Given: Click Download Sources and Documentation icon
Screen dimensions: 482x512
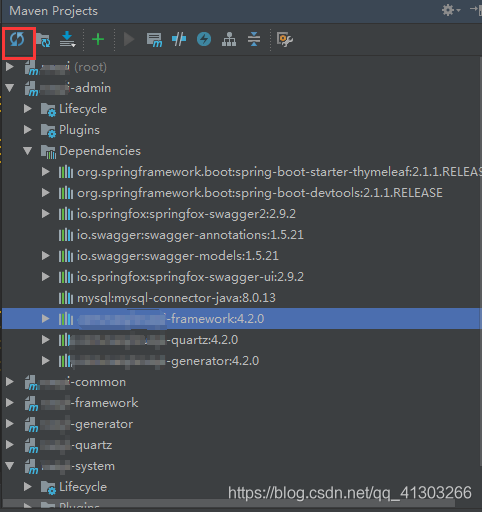Looking at the screenshot, I should tap(68, 39).
